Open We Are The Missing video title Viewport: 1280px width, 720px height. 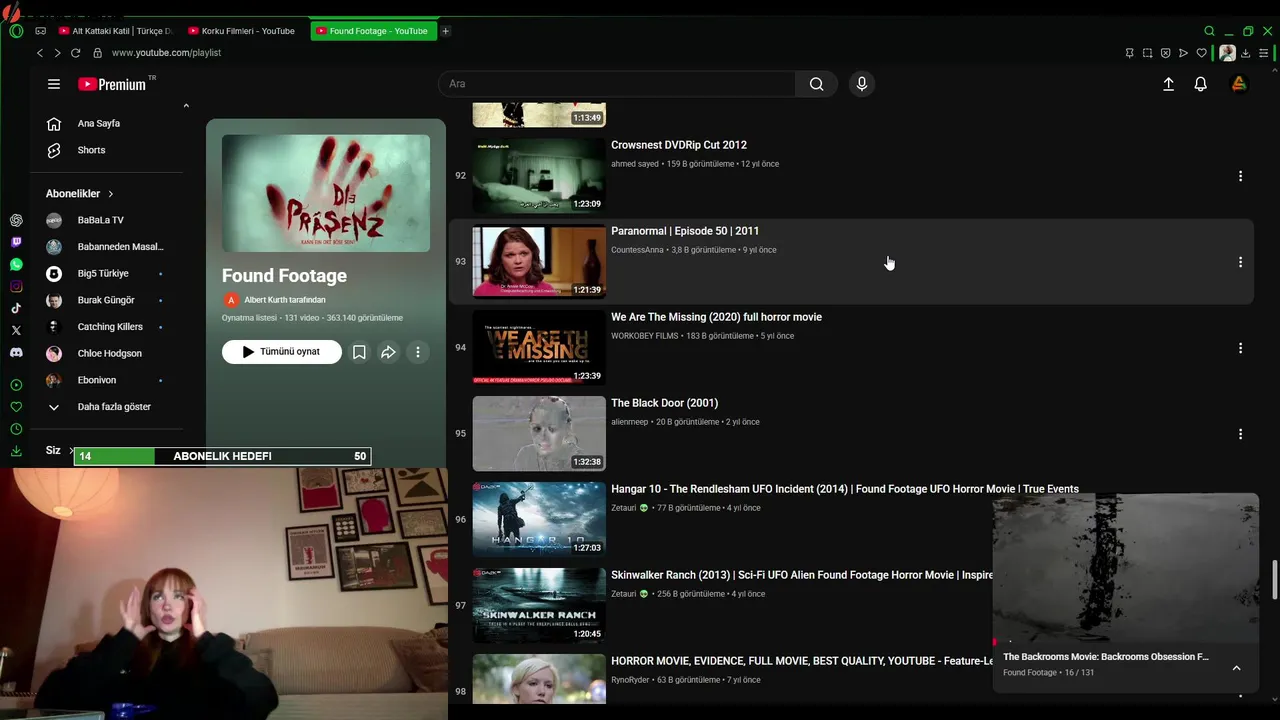pyautogui.click(x=717, y=317)
